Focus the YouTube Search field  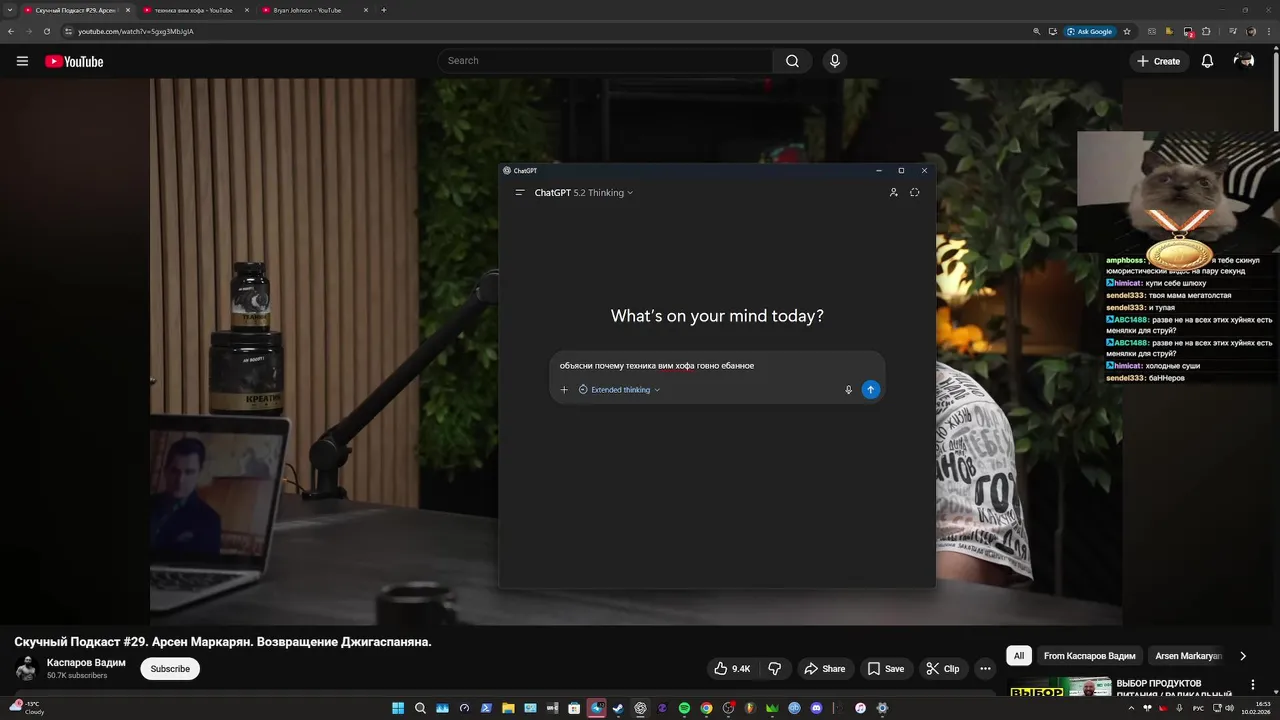605,61
